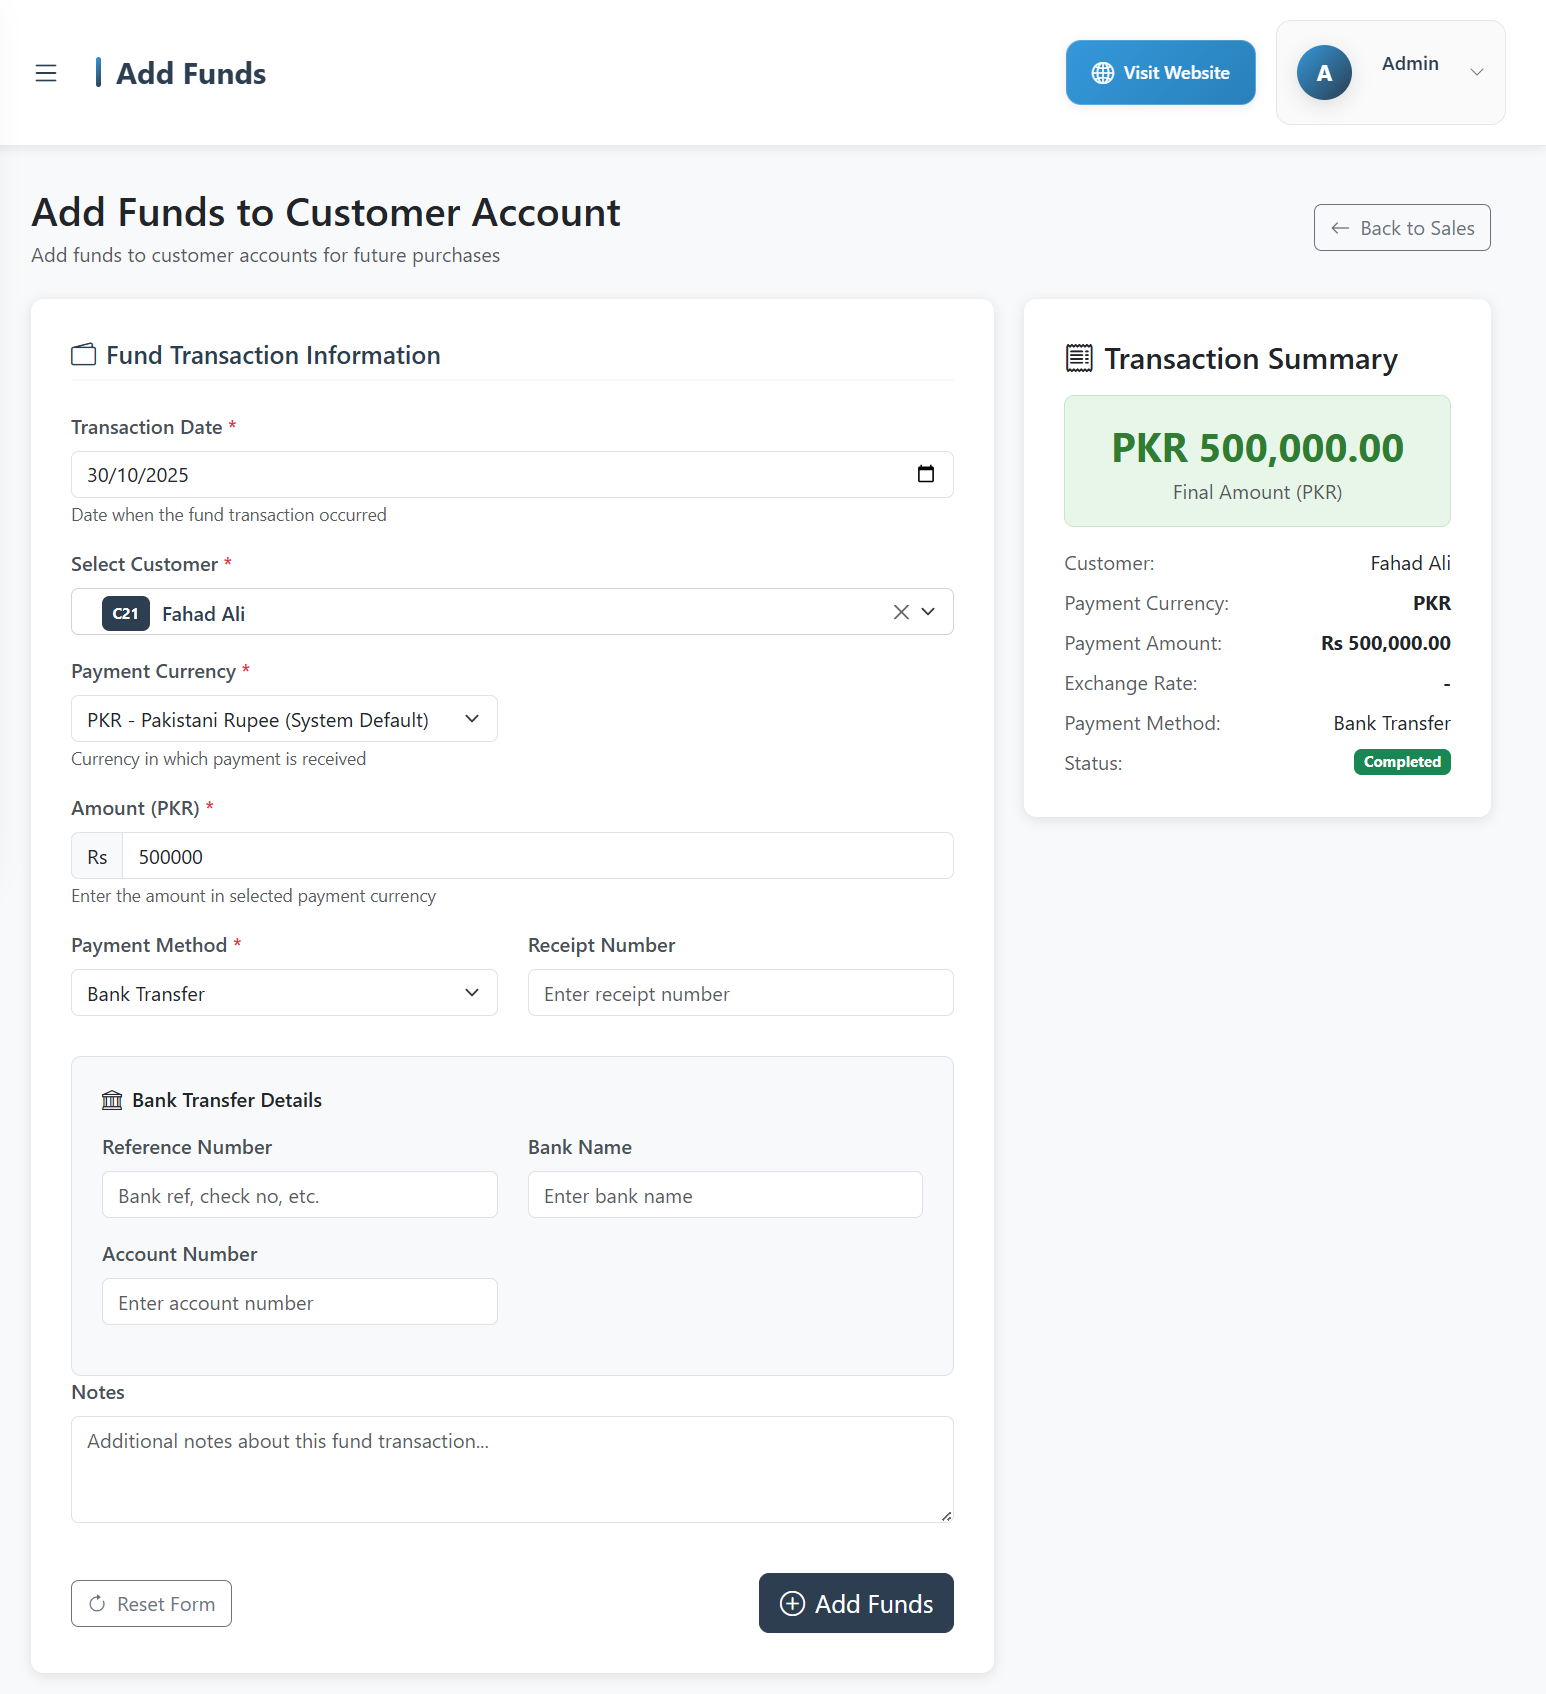
Task: Go Back to Sales
Action: (1401, 228)
